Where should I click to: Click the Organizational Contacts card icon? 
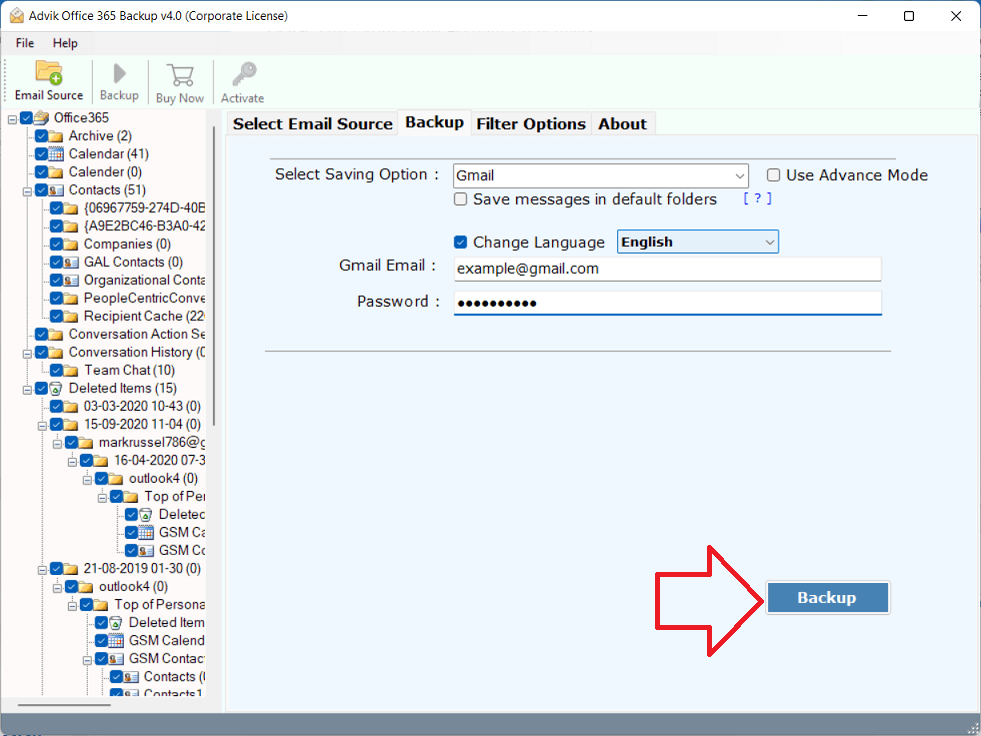tap(71, 280)
